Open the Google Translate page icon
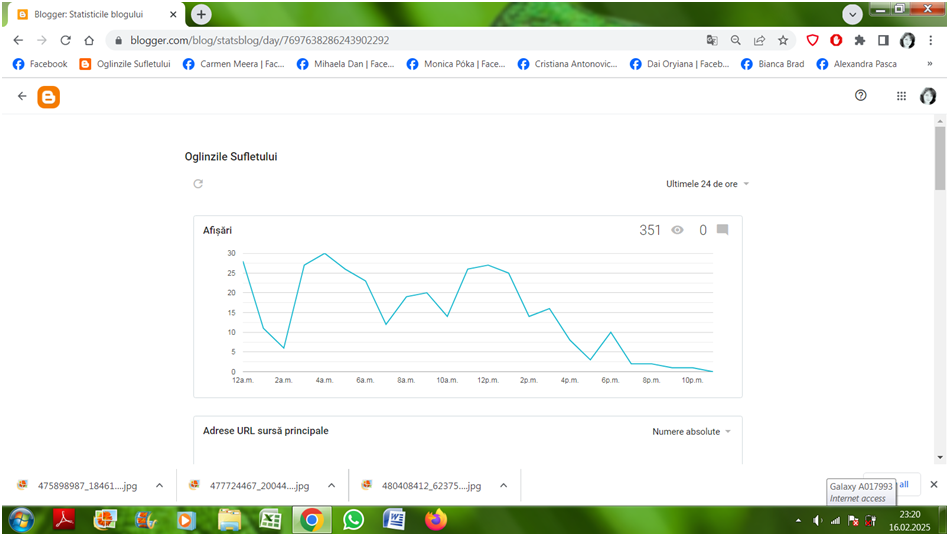Viewport: 949px width, 536px height. (x=712, y=41)
